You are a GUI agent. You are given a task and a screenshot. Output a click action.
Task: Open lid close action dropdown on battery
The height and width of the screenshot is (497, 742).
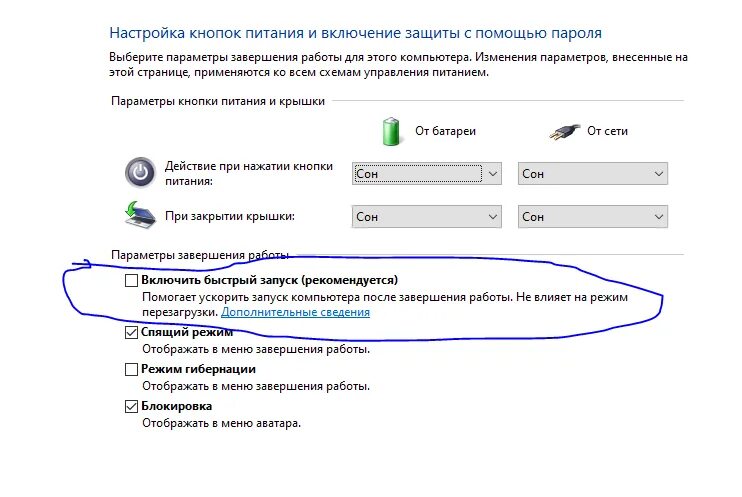426,217
